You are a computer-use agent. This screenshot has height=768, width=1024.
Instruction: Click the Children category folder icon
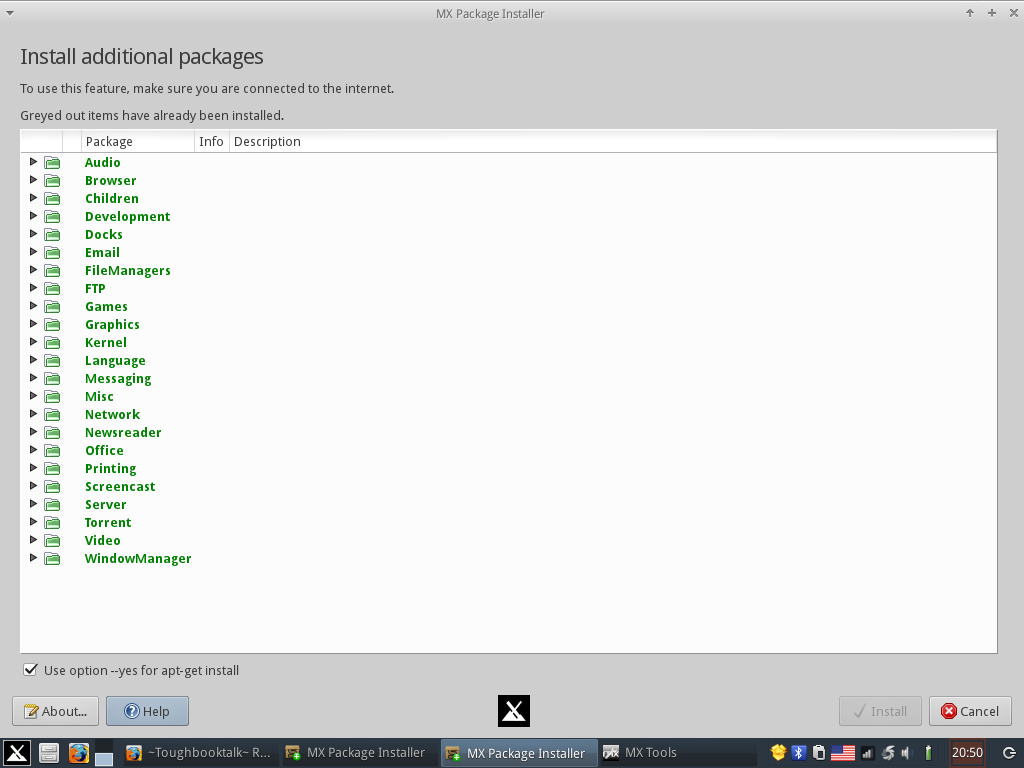[x=52, y=199]
